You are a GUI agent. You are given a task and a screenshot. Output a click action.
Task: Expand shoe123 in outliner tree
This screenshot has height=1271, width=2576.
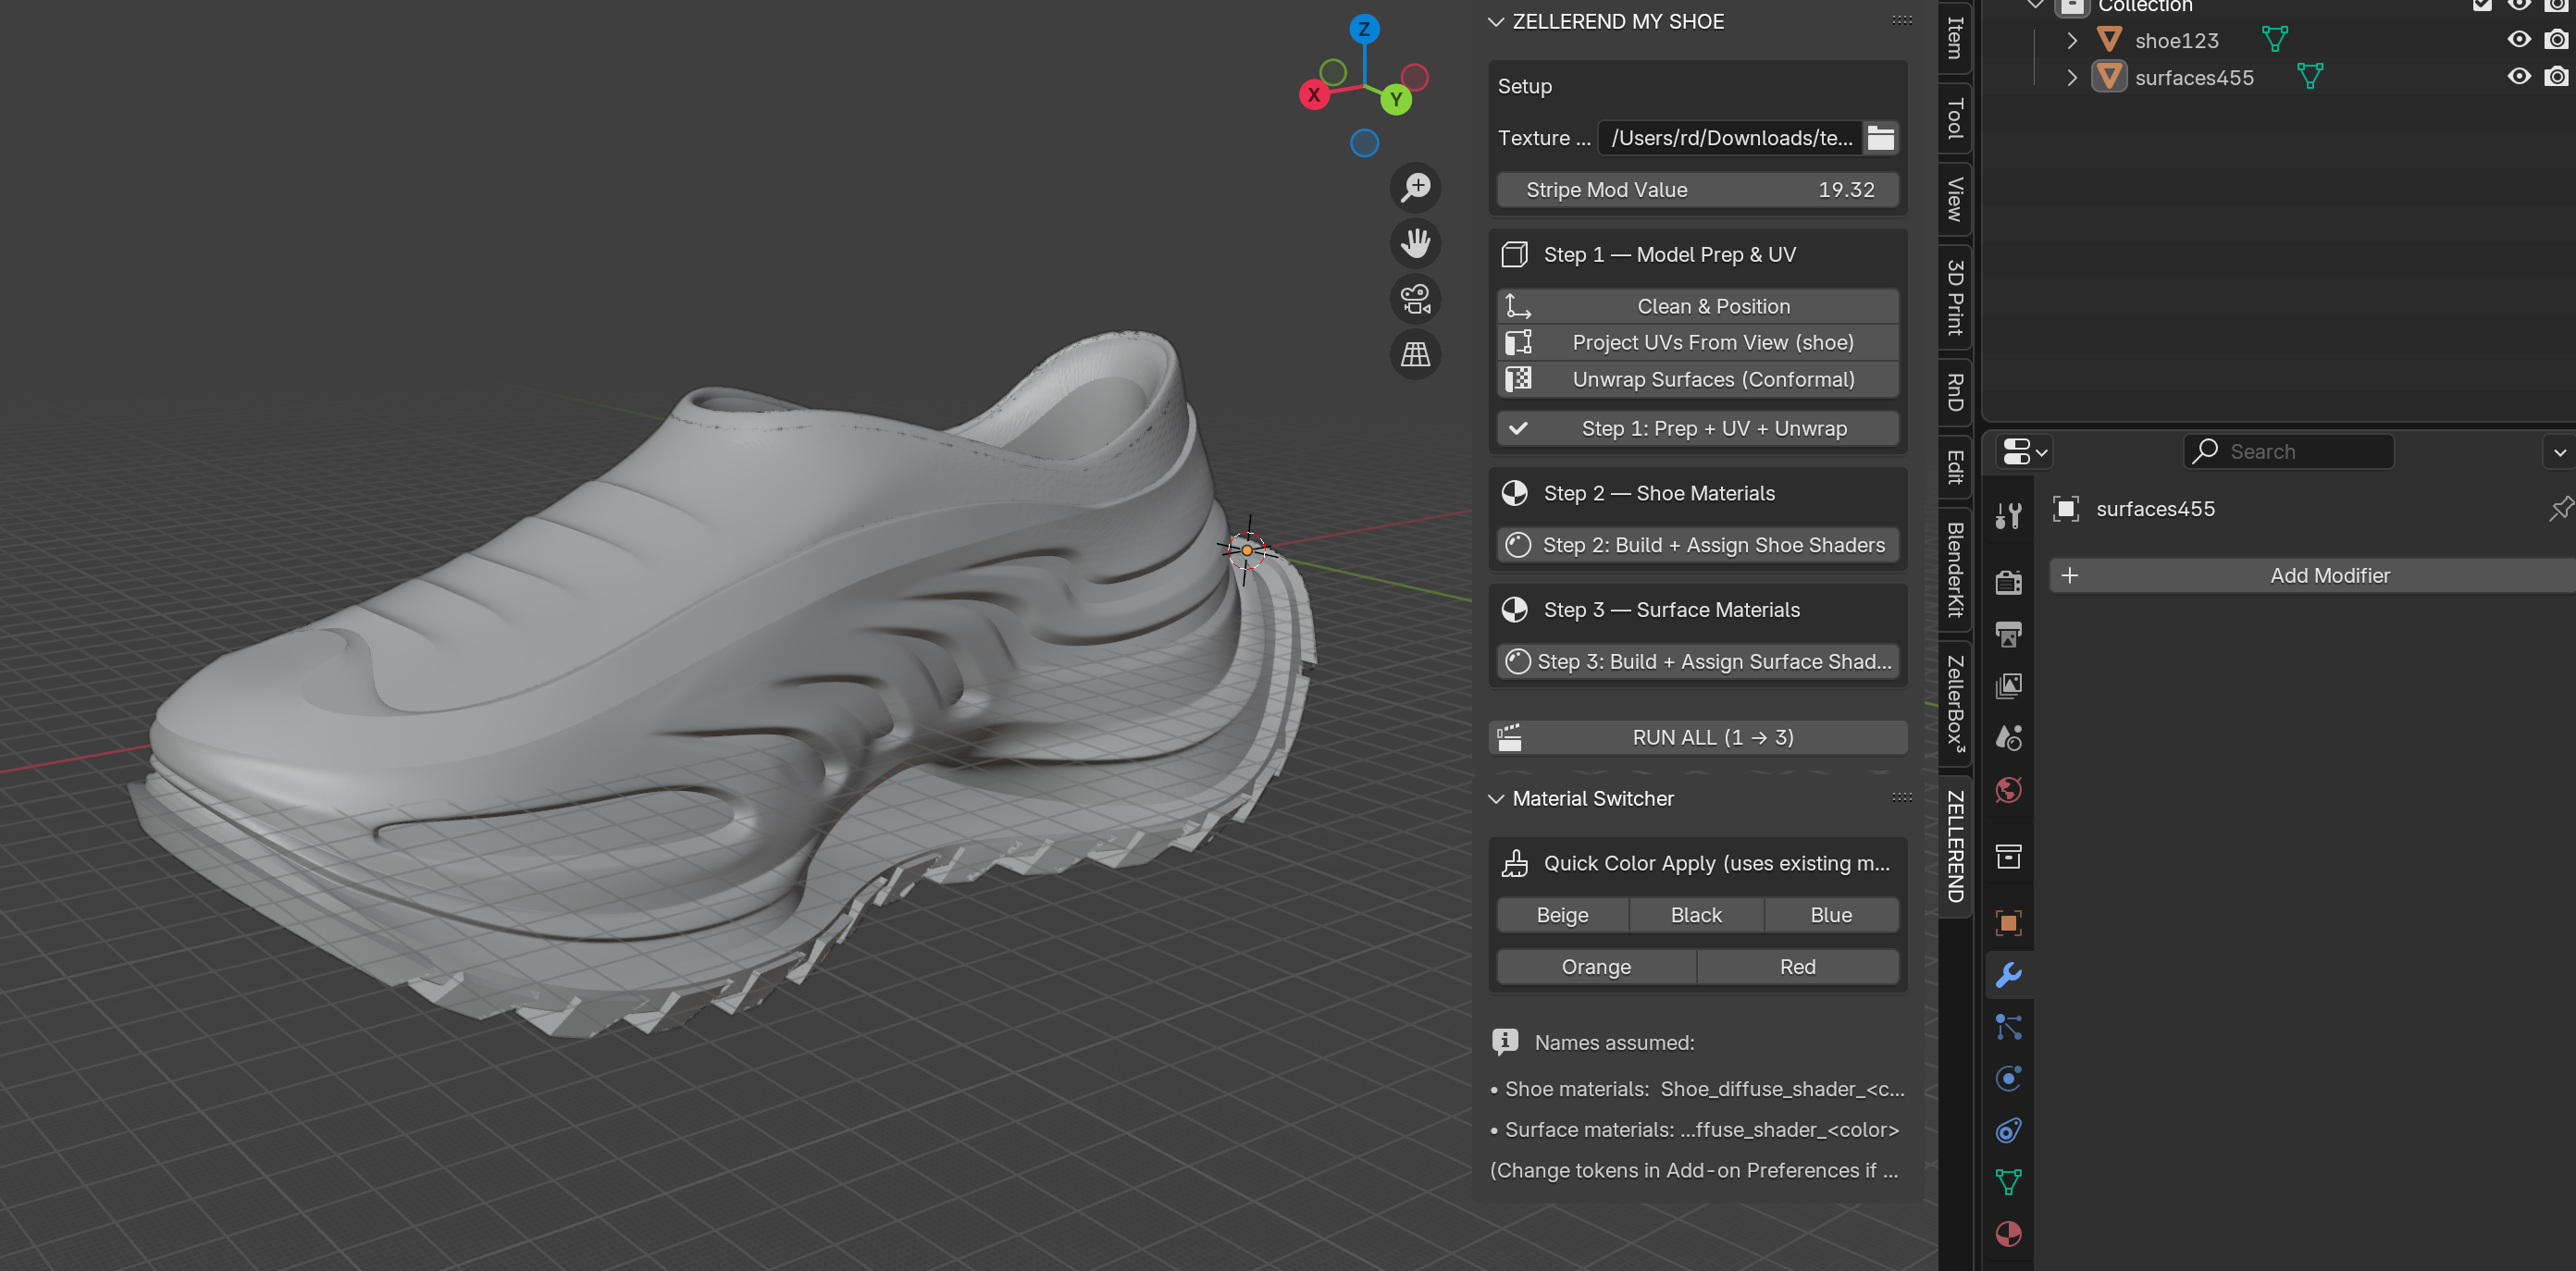(x=2071, y=40)
